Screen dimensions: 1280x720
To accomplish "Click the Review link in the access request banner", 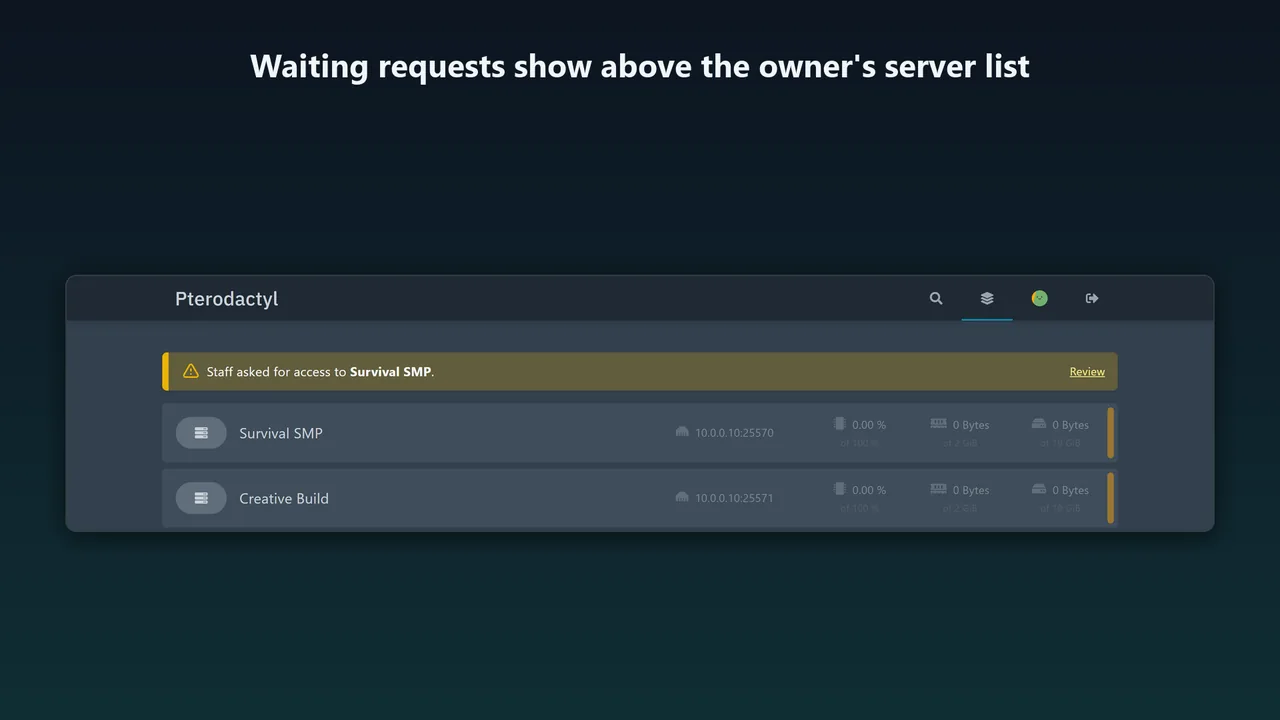I will coord(1087,372).
